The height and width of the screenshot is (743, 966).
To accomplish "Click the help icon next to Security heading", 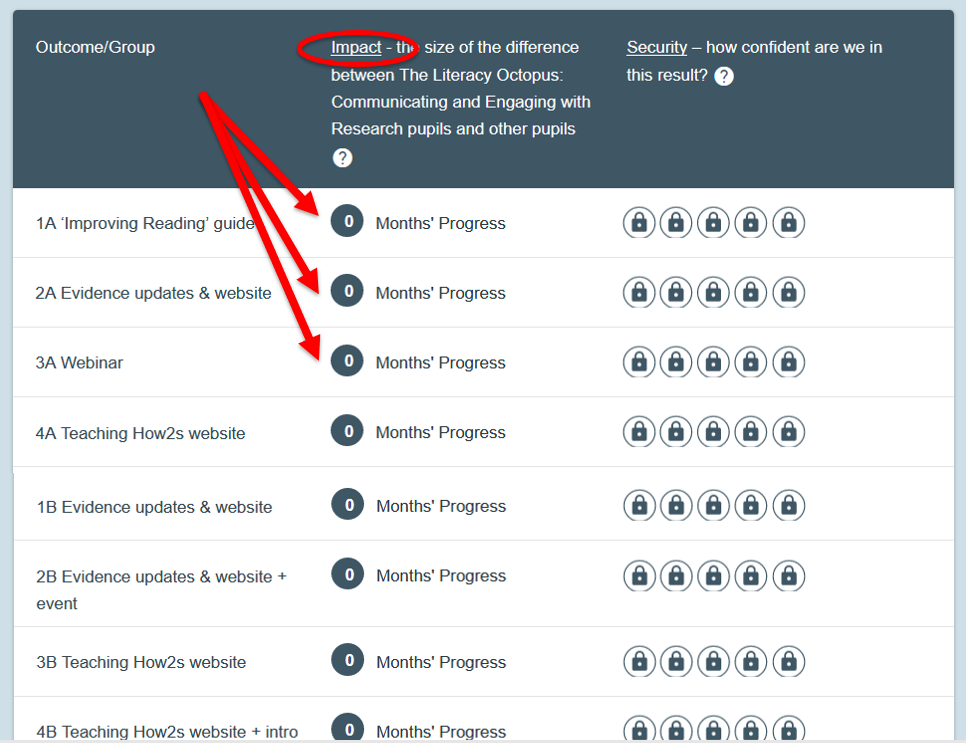I will (724, 76).
